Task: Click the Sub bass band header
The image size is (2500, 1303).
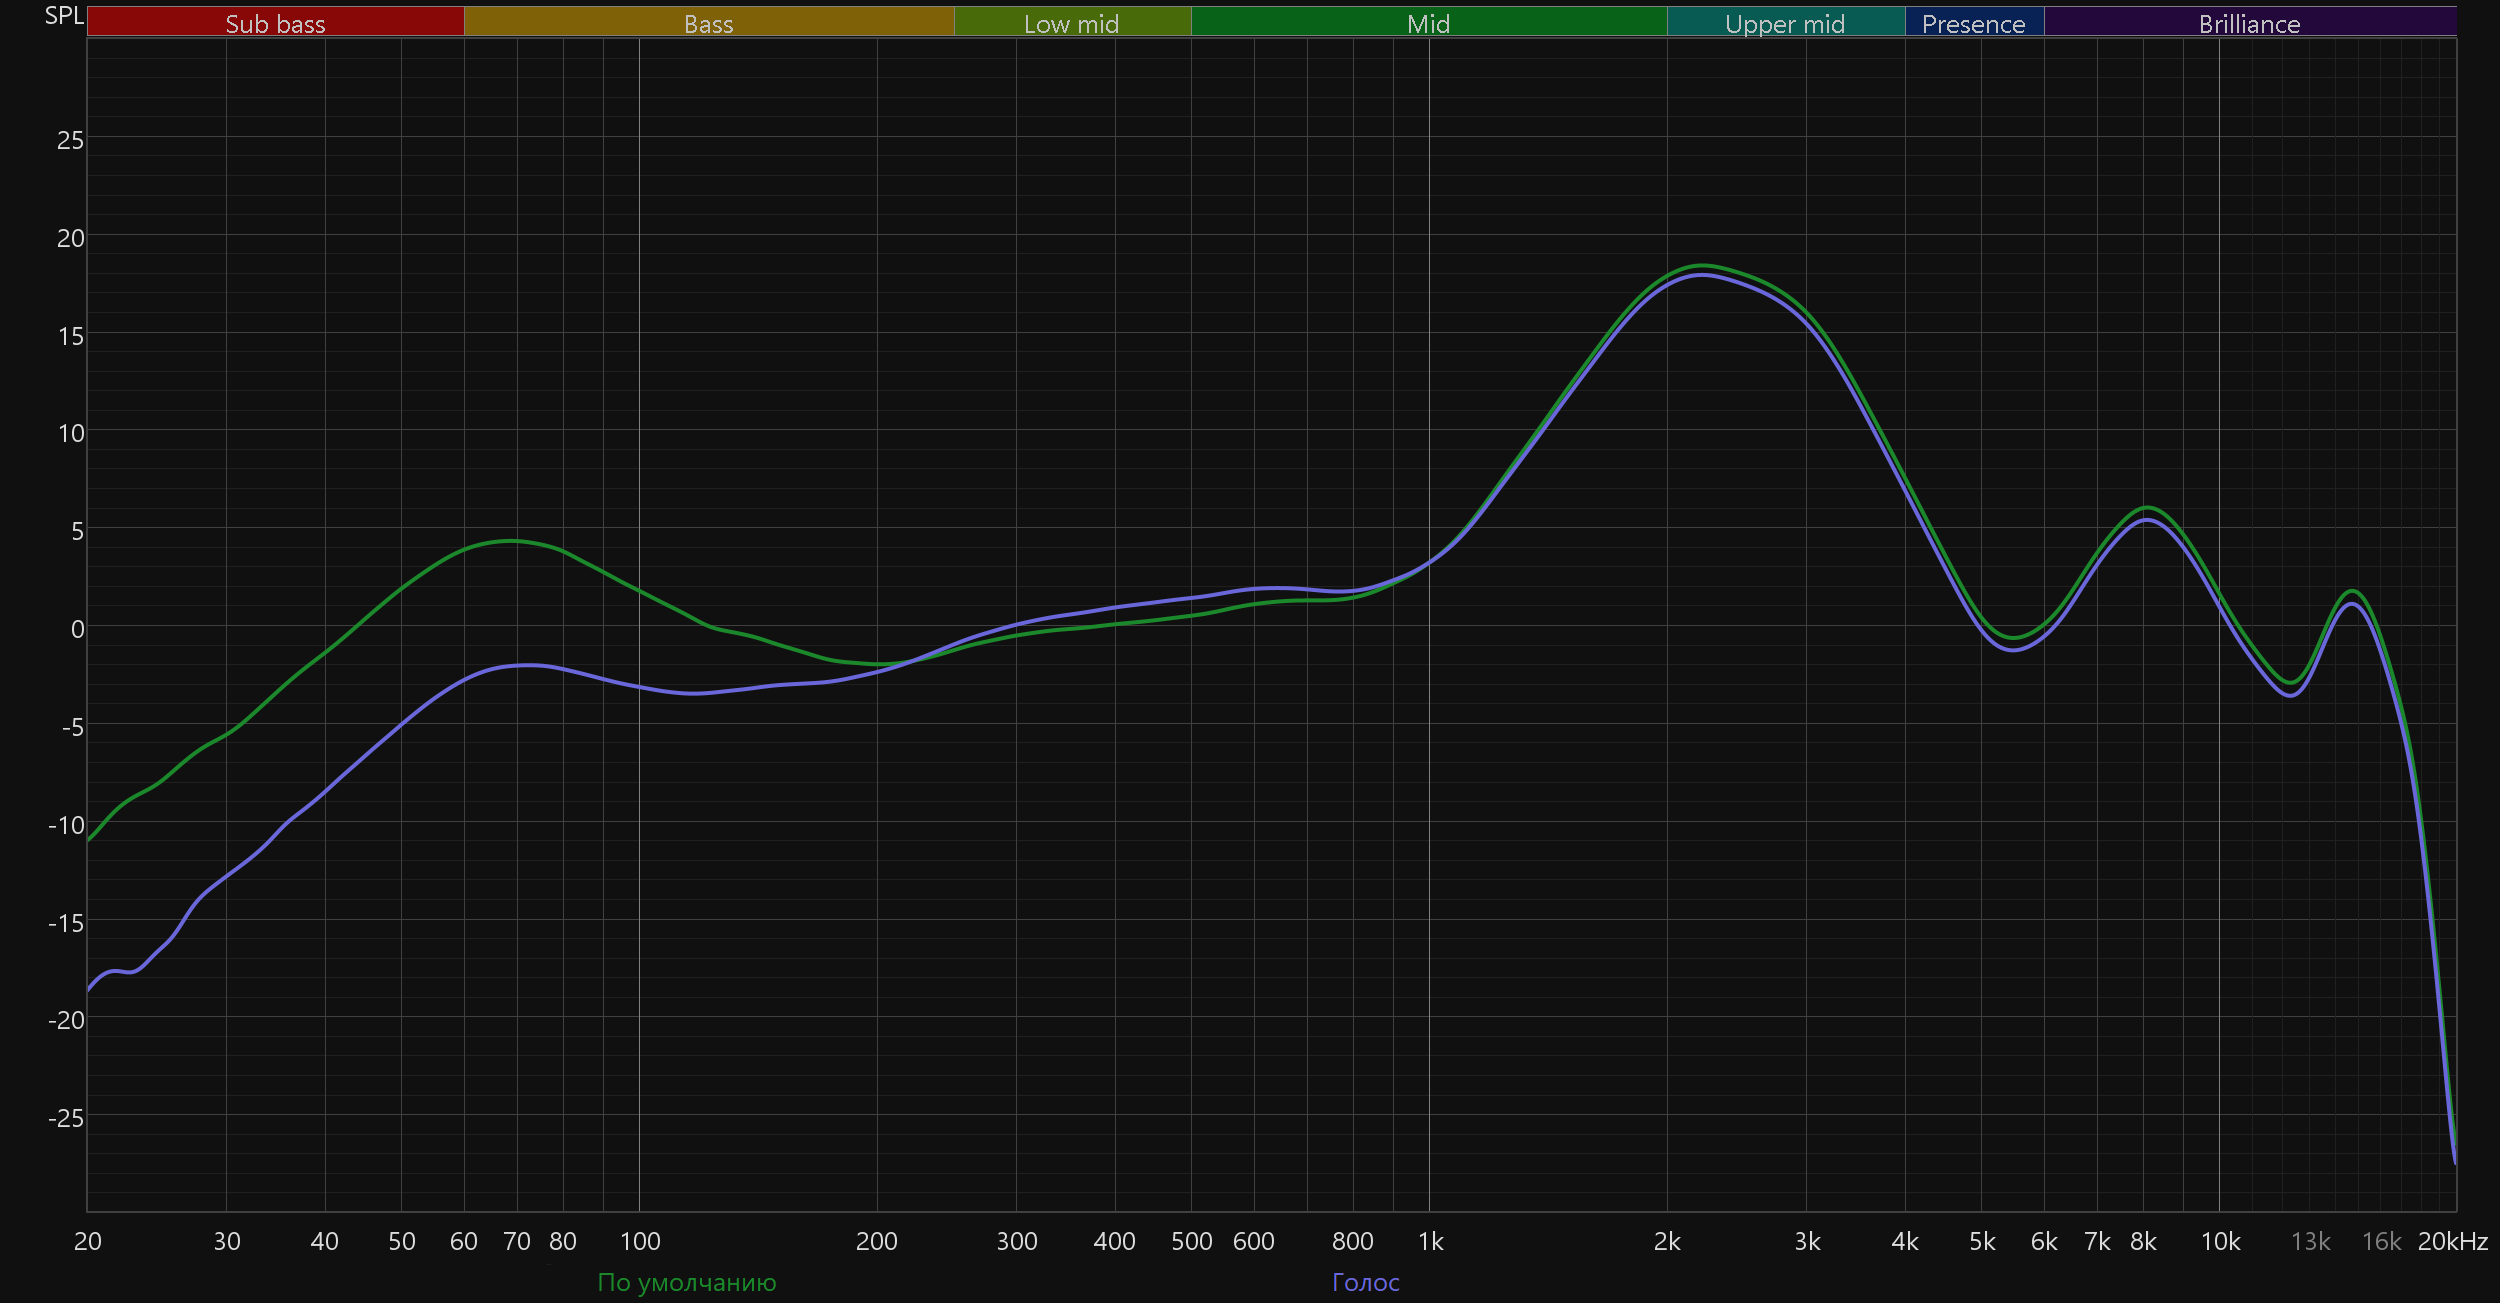Action: click(x=275, y=23)
